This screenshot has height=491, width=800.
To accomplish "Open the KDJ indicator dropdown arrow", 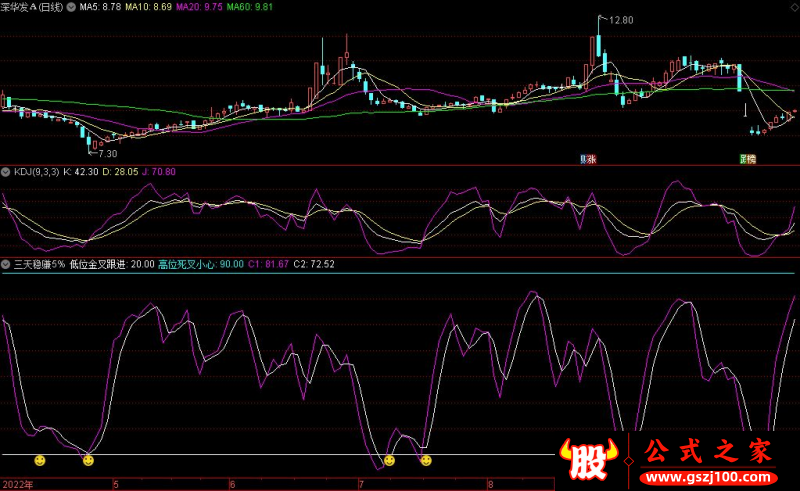I will point(6,172).
